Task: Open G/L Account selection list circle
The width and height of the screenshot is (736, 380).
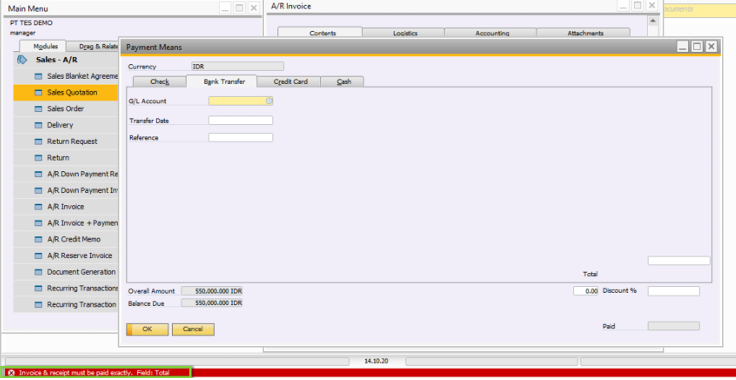Action: pos(269,101)
